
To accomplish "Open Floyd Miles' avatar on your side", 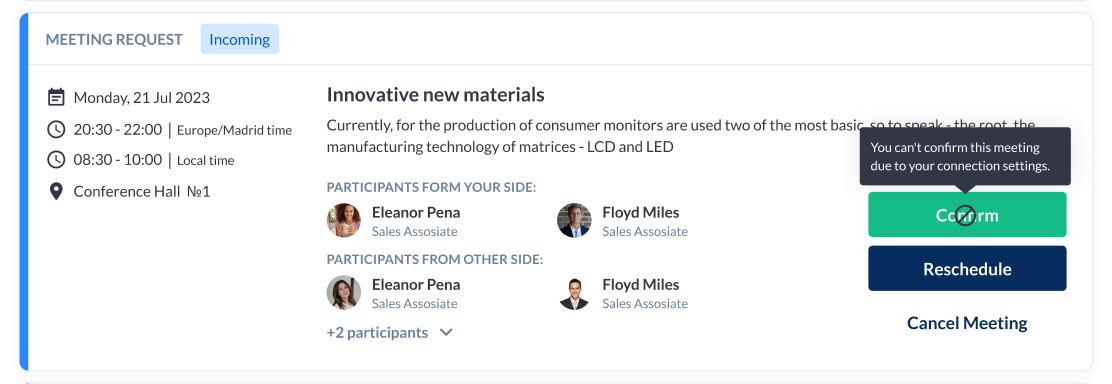I will [x=574, y=220].
